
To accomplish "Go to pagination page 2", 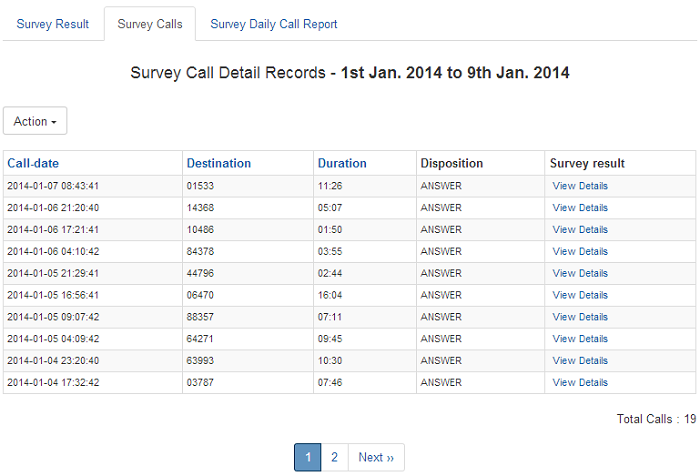I will tap(334, 457).
